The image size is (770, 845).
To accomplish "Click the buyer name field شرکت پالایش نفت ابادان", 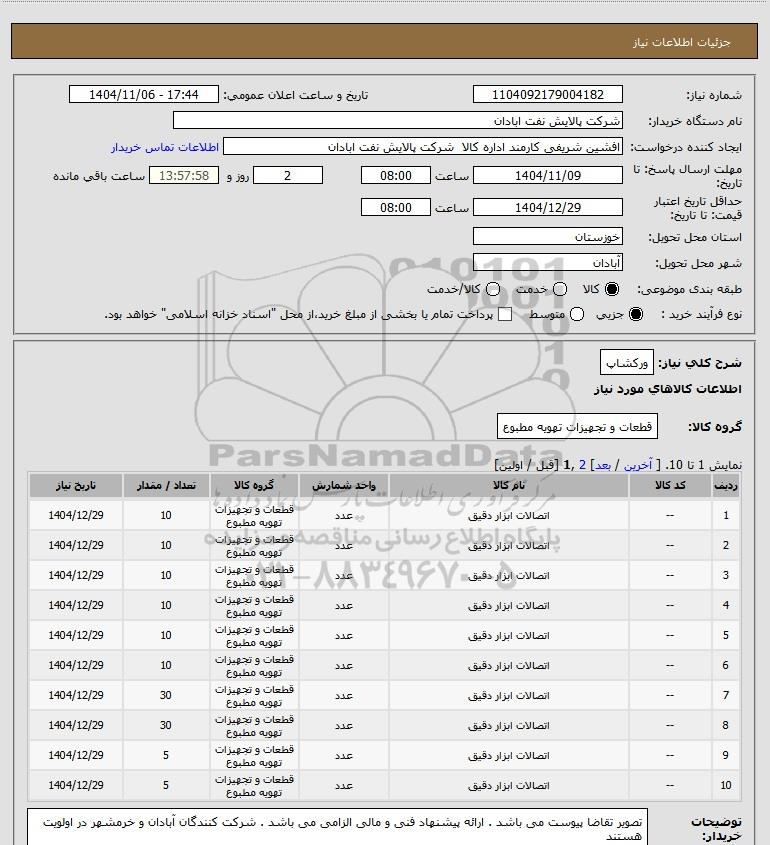I will coord(398,120).
